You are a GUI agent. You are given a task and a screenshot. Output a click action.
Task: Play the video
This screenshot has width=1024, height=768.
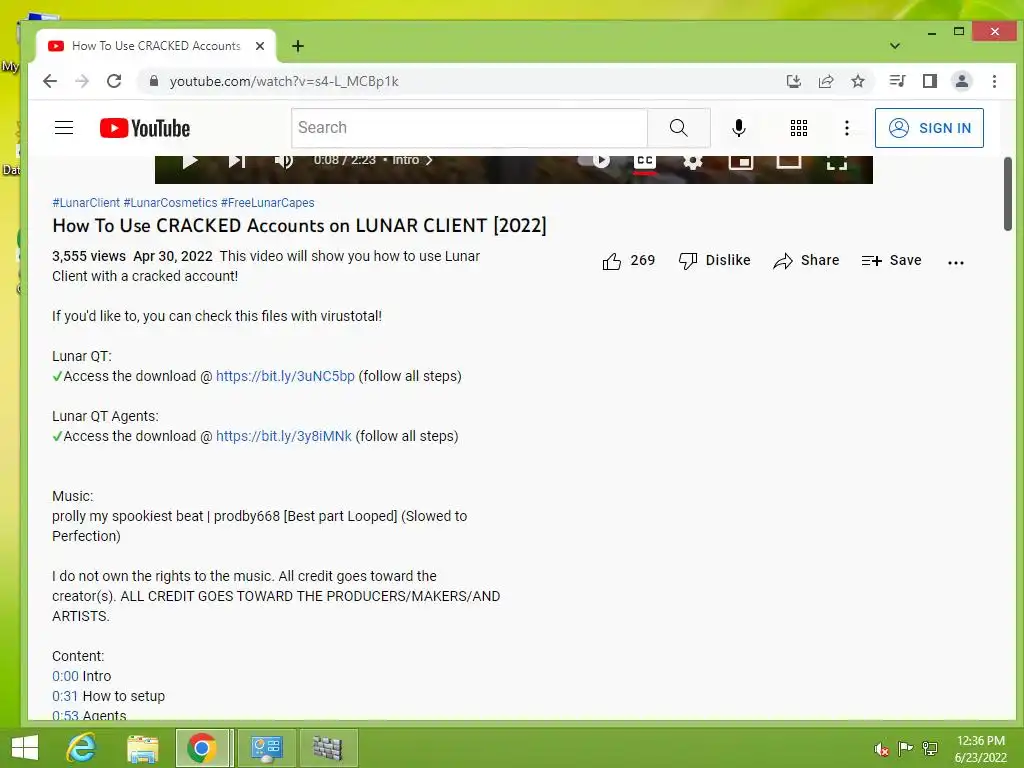(189, 161)
